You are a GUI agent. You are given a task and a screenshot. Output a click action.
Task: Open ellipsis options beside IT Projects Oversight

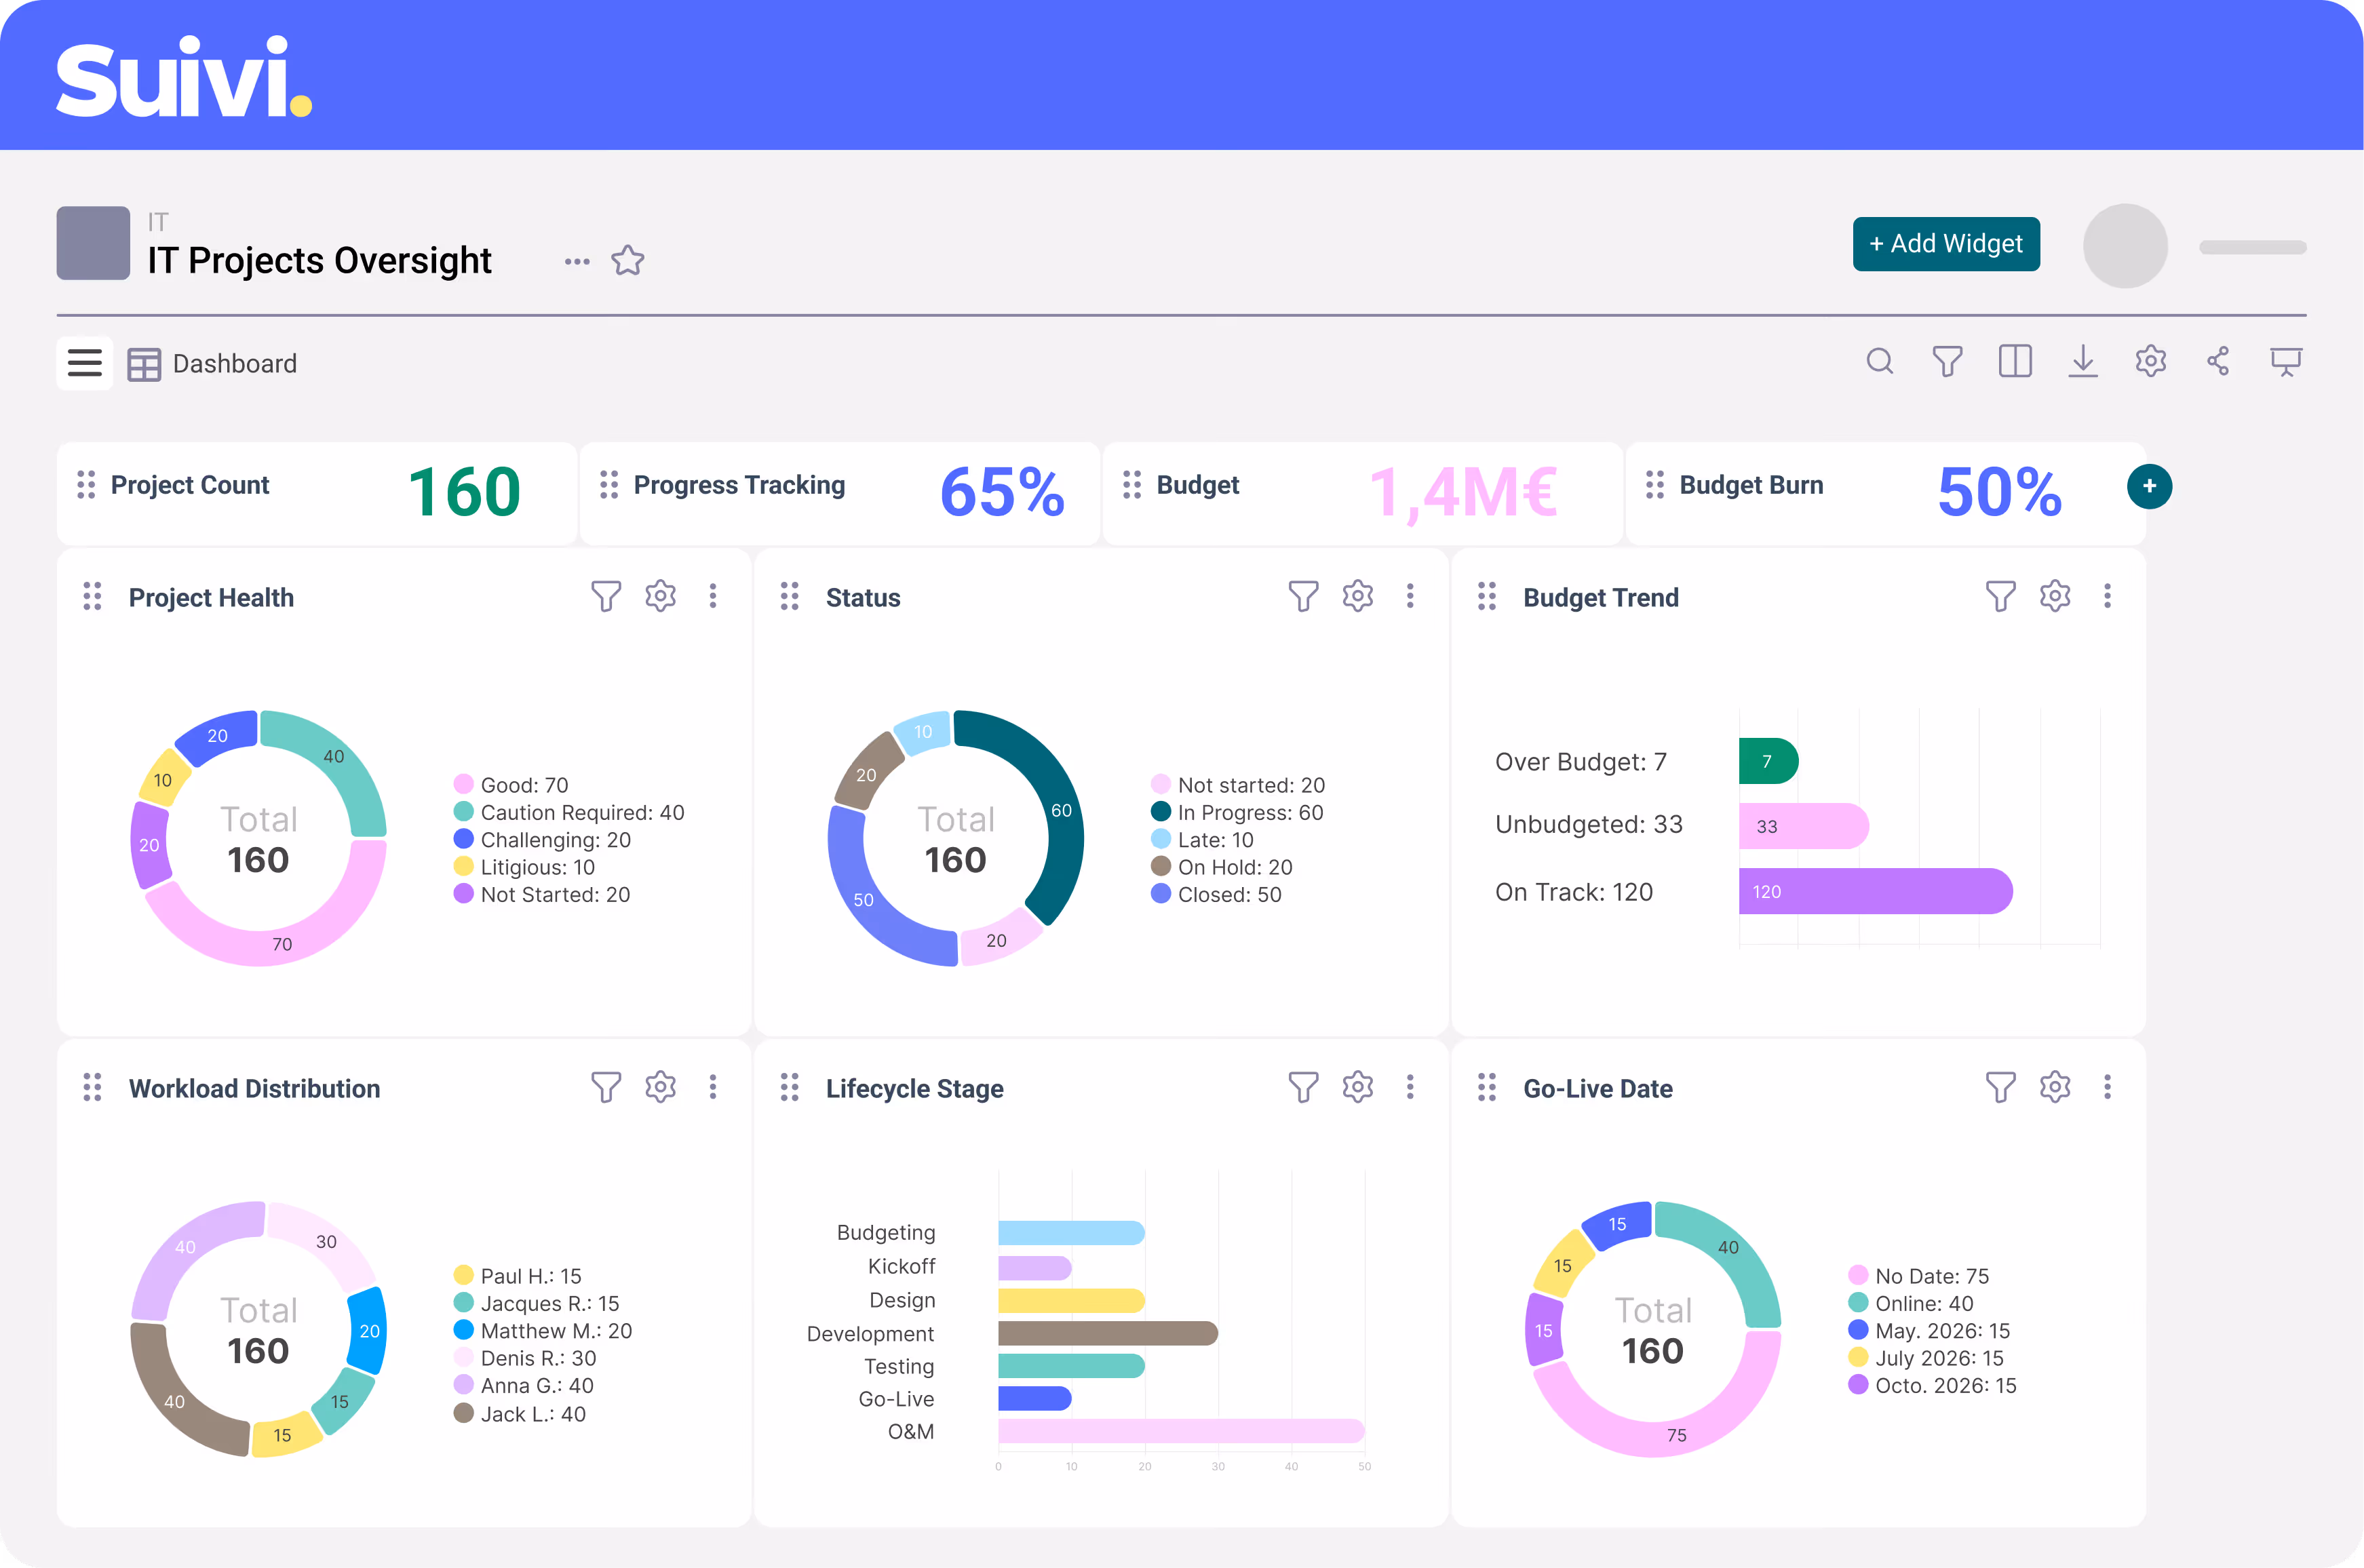point(577,262)
